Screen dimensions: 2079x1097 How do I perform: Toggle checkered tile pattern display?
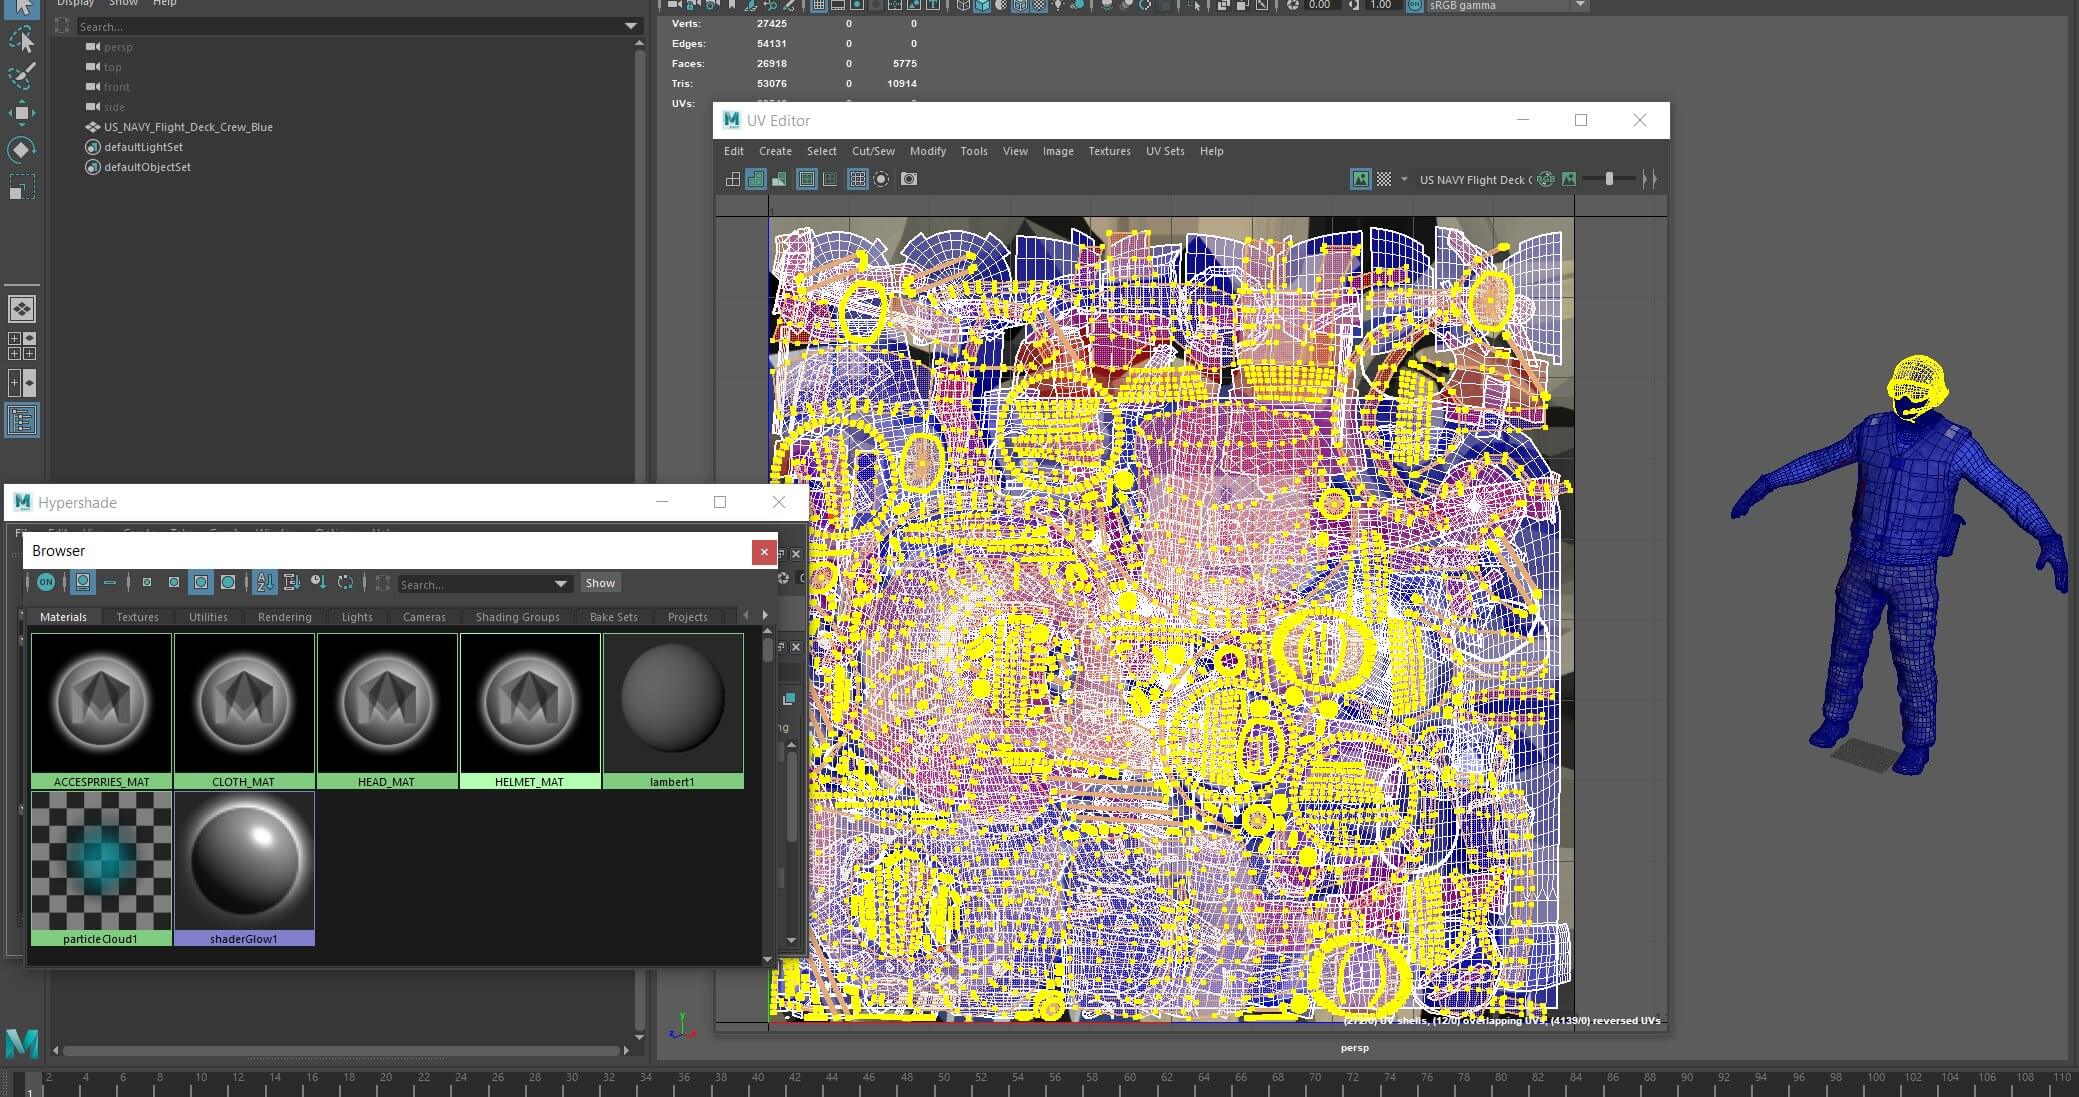(1384, 179)
